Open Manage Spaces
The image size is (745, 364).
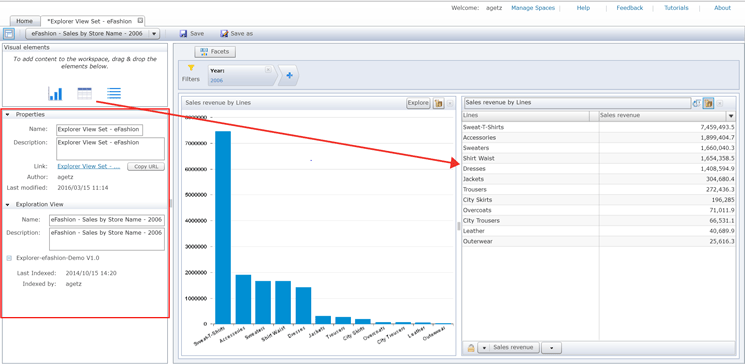pos(533,8)
